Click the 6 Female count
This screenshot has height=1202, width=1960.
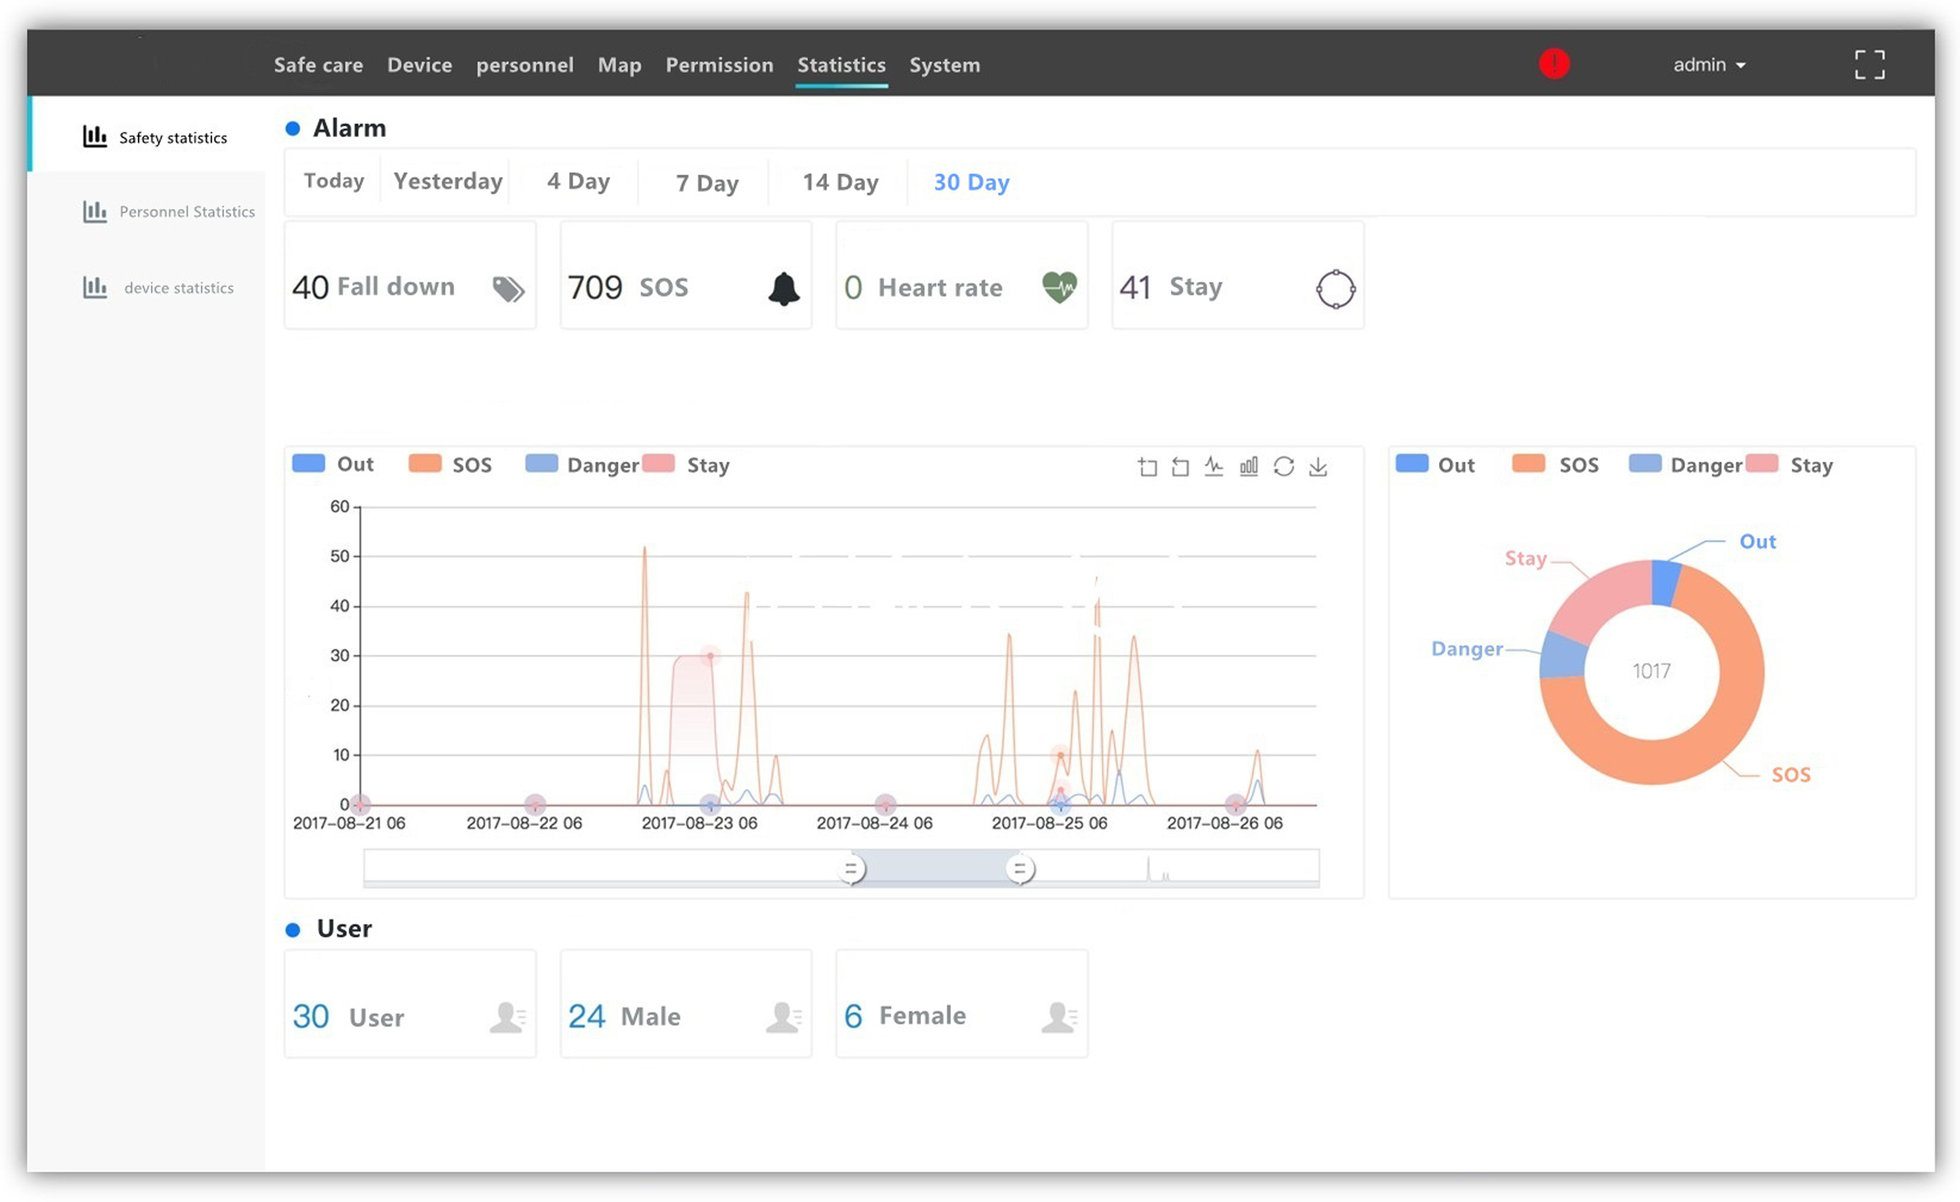[x=853, y=1017]
